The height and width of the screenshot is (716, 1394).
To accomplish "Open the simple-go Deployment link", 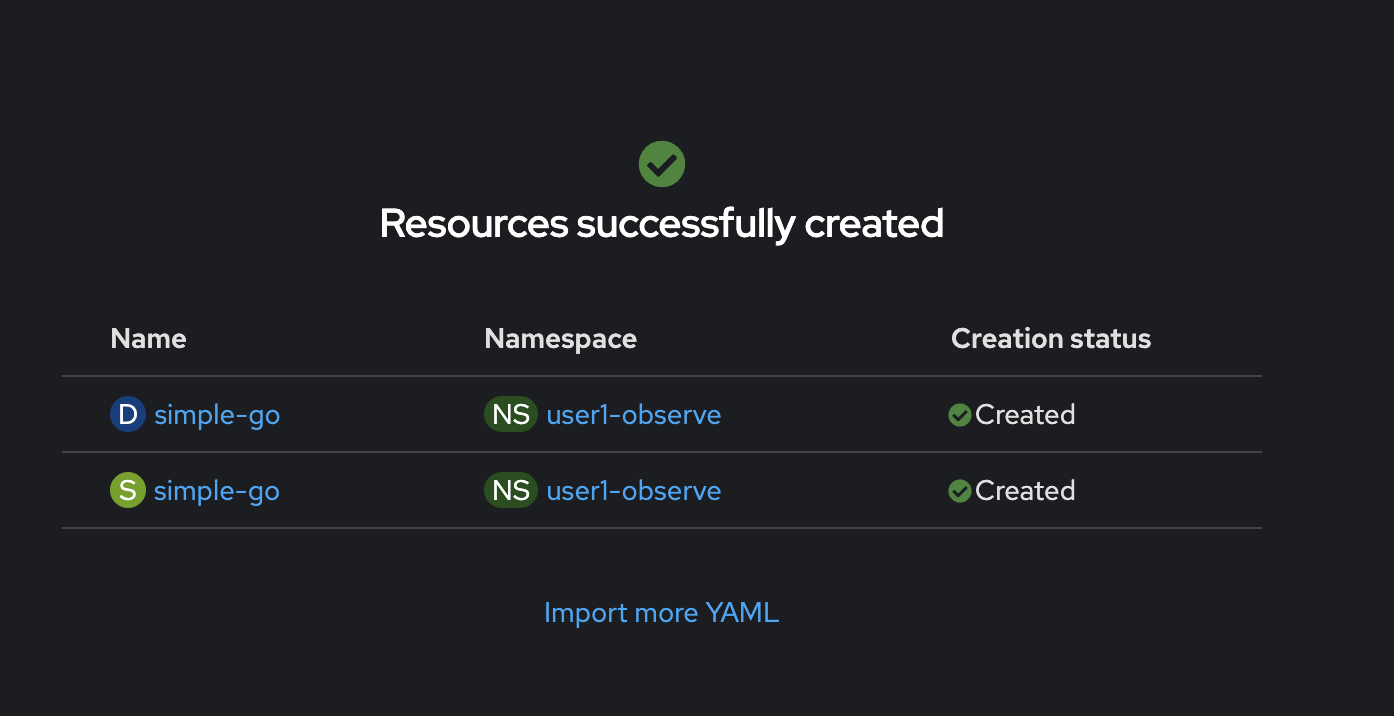I will (x=217, y=415).
